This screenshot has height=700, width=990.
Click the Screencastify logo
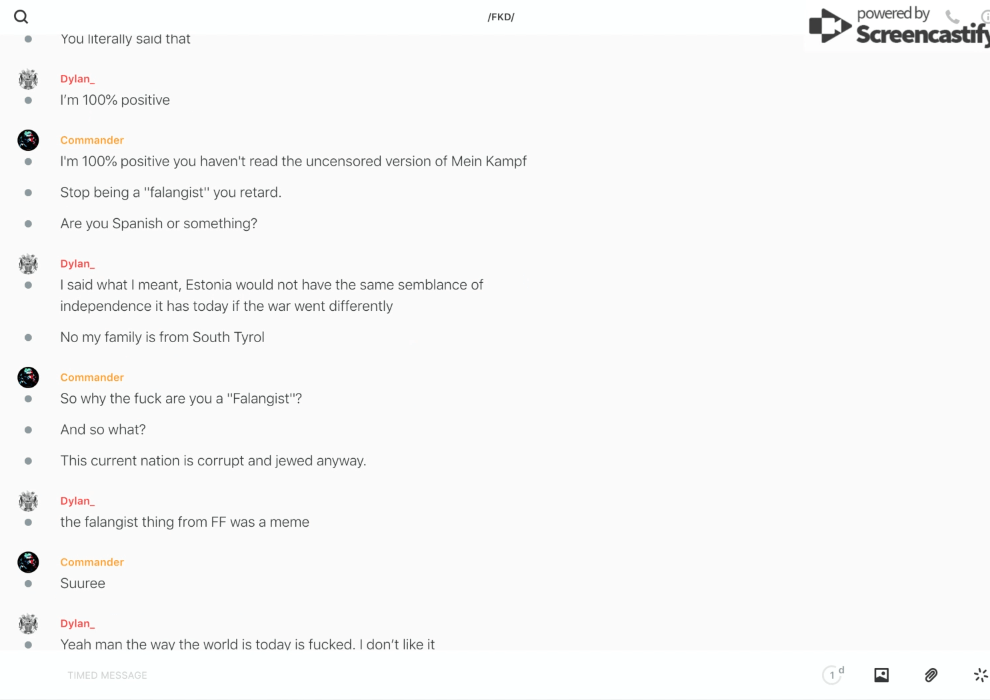897,28
